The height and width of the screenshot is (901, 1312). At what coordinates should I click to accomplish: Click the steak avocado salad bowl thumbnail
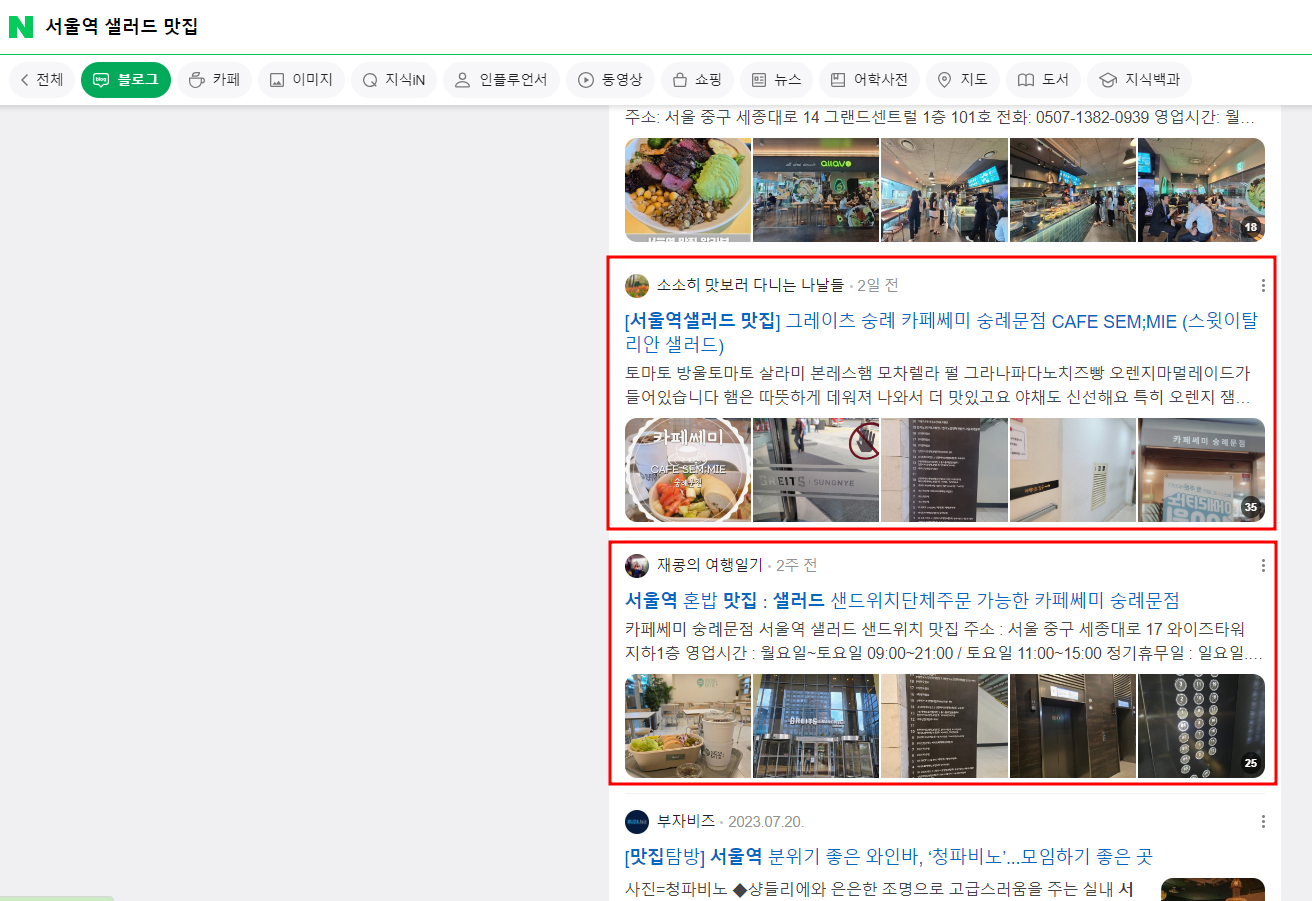click(688, 190)
